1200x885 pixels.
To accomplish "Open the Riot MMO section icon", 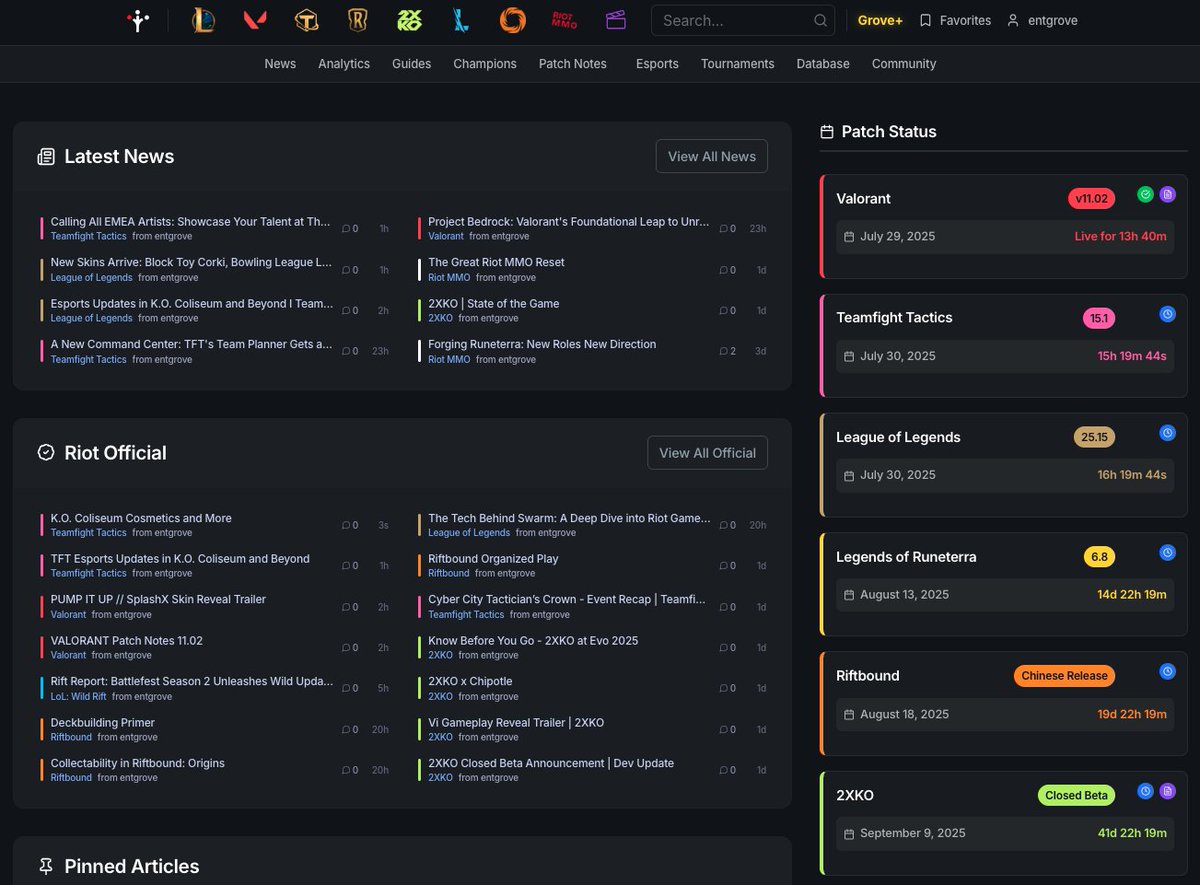I will (x=562, y=20).
